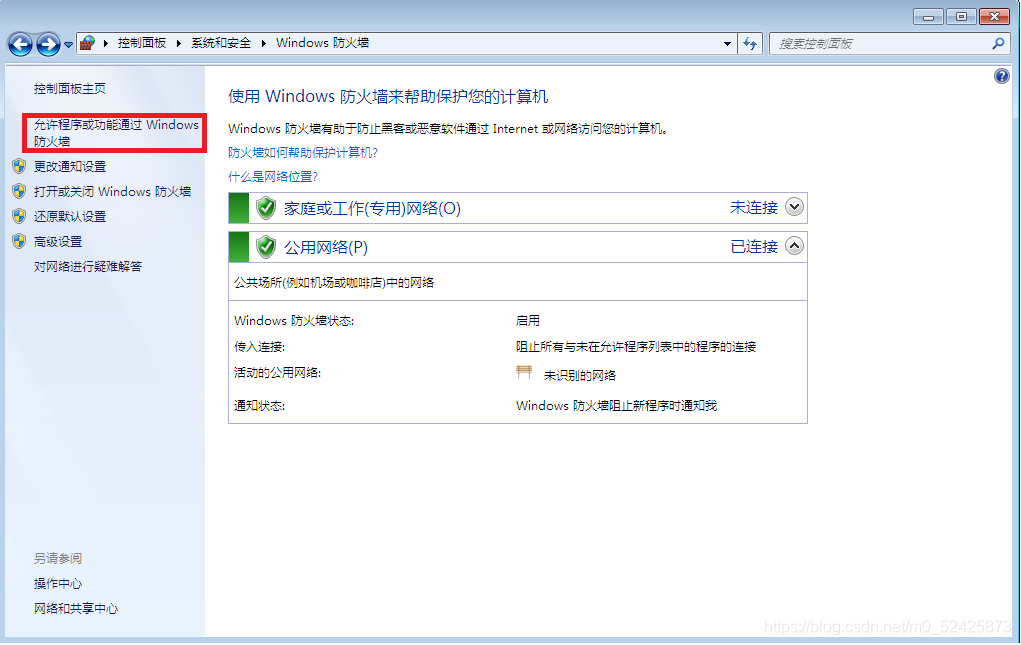
Task: Click shield icon beside 更改通知设置
Action: [19, 167]
